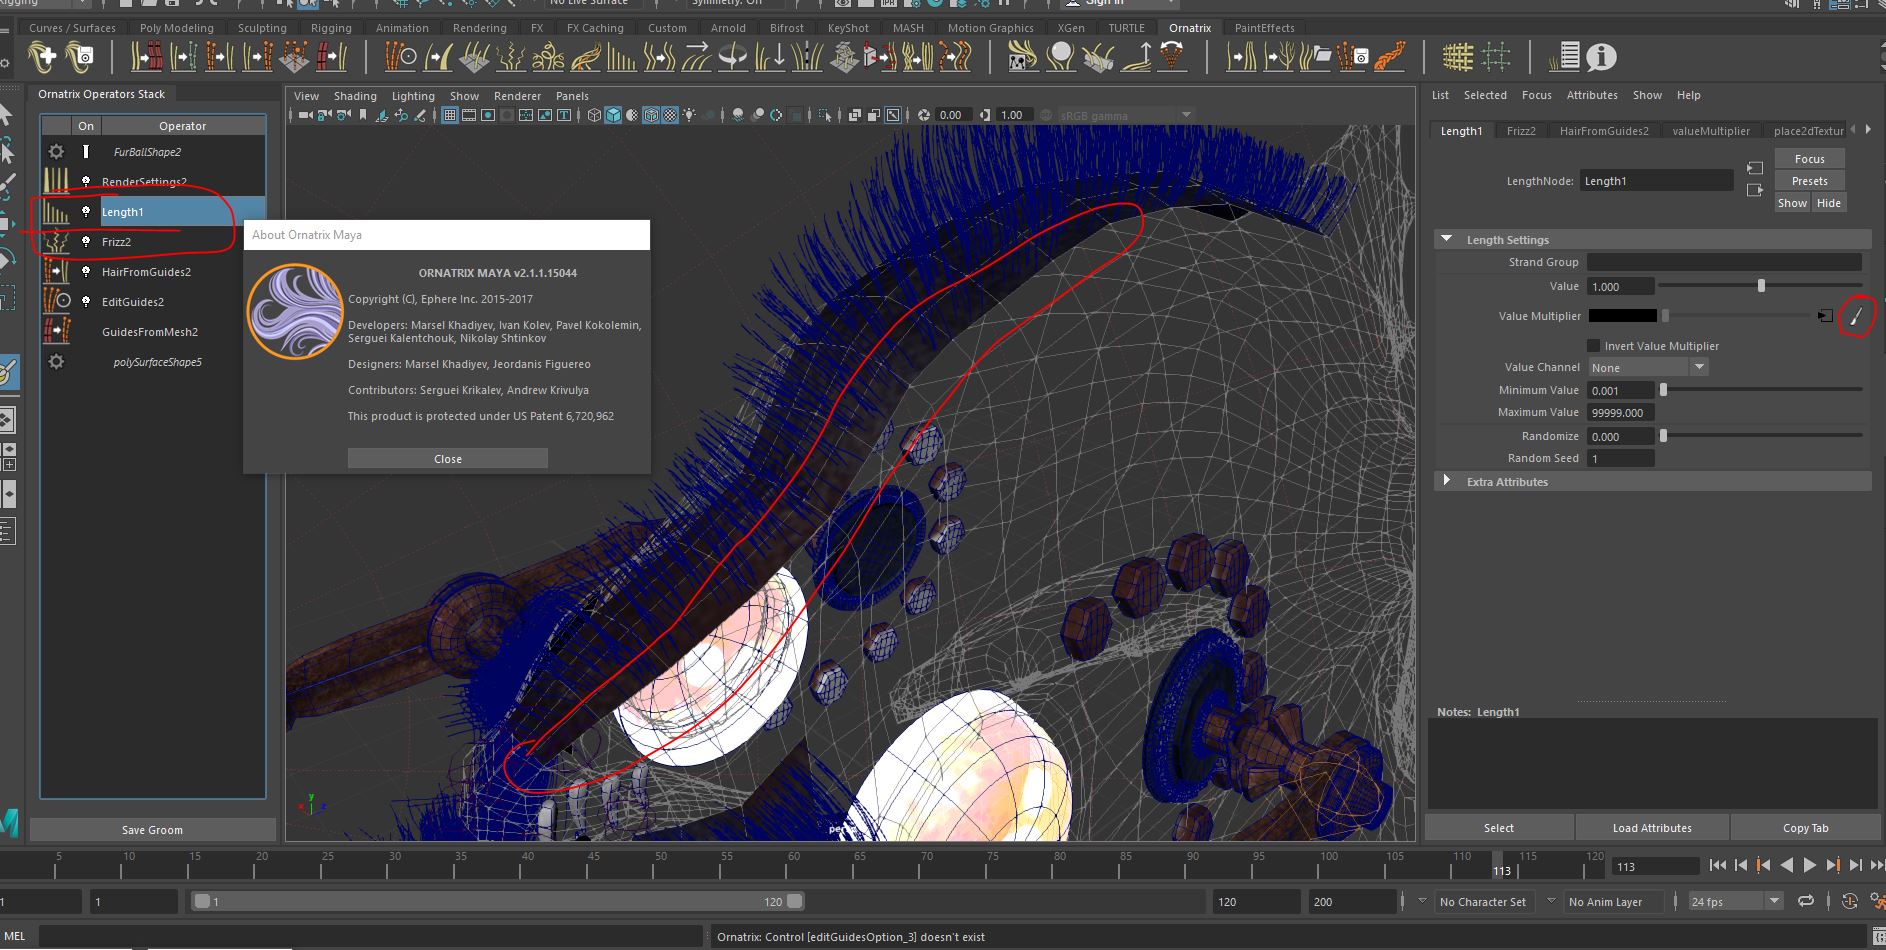
Task: Open the Value Channel dropdown
Action: coord(1698,368)
